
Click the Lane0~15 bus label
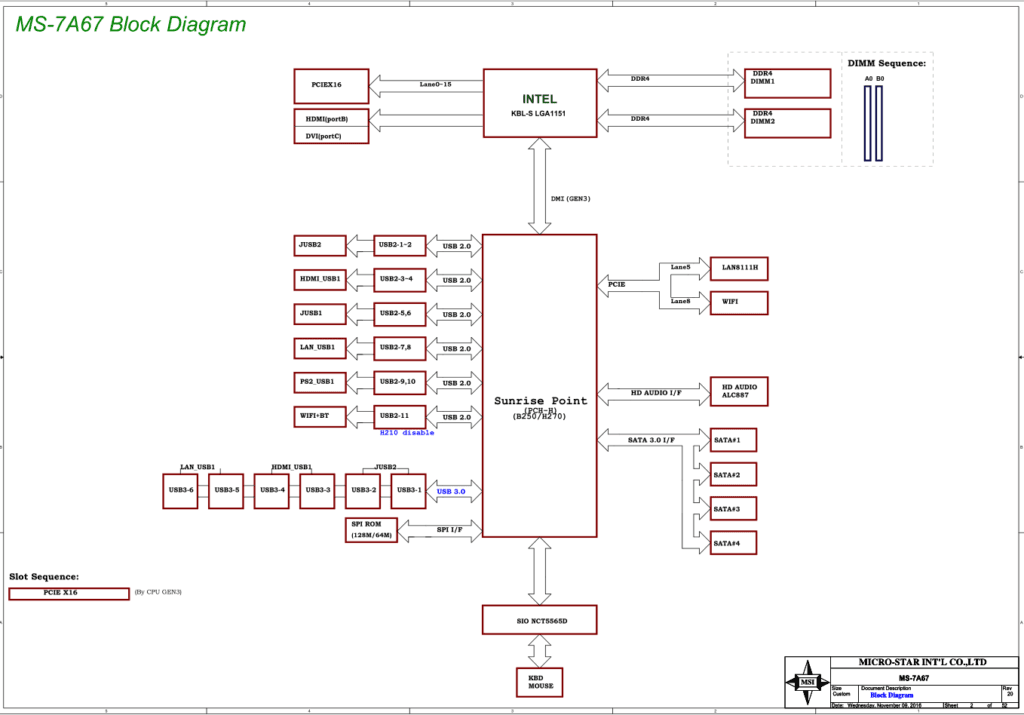pyautogui.click(x=435, y=84)
